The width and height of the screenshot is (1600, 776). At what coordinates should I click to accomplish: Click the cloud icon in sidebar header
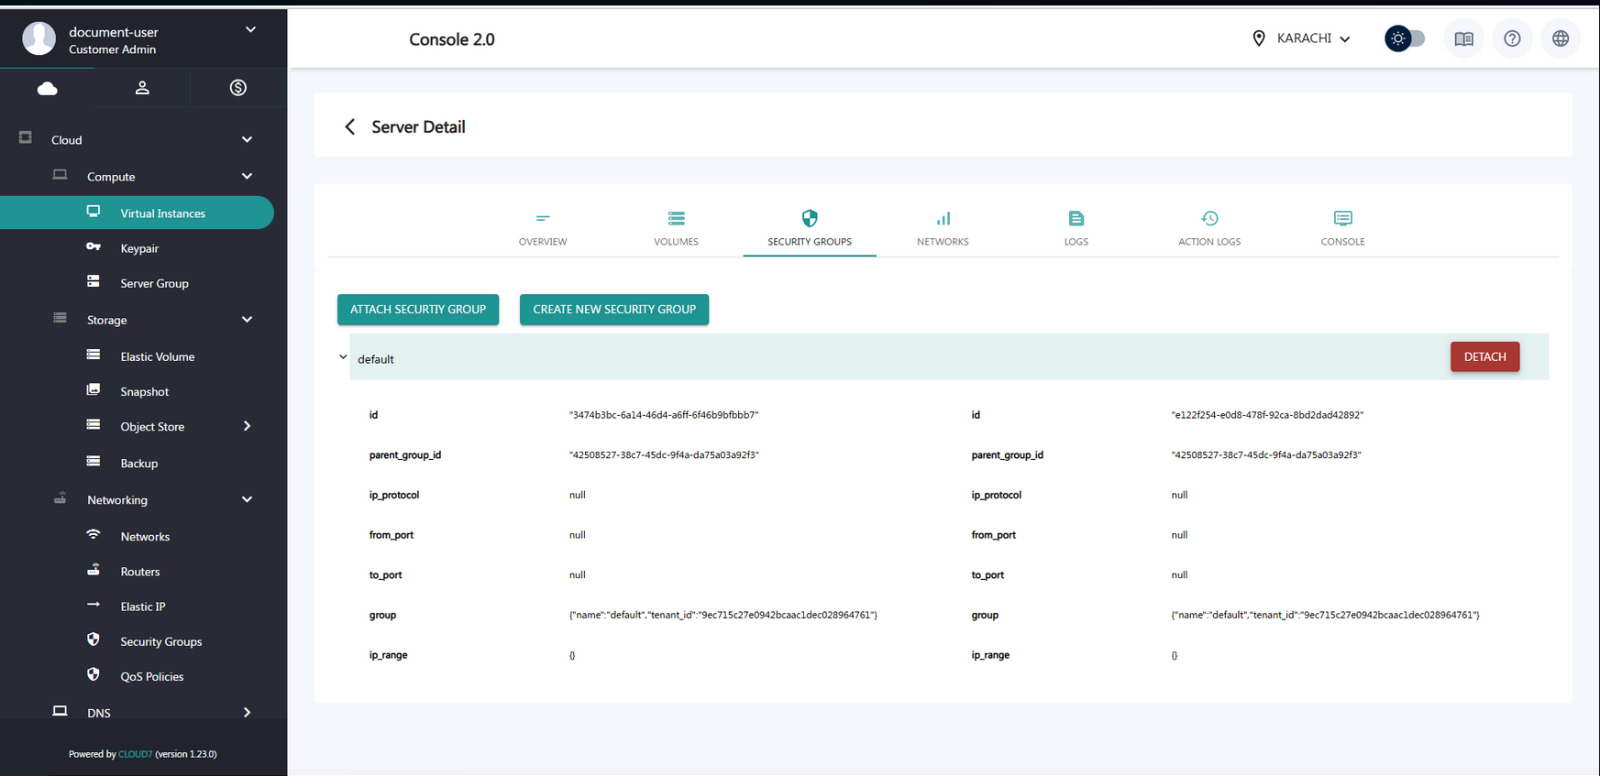(x=47, y=88)
